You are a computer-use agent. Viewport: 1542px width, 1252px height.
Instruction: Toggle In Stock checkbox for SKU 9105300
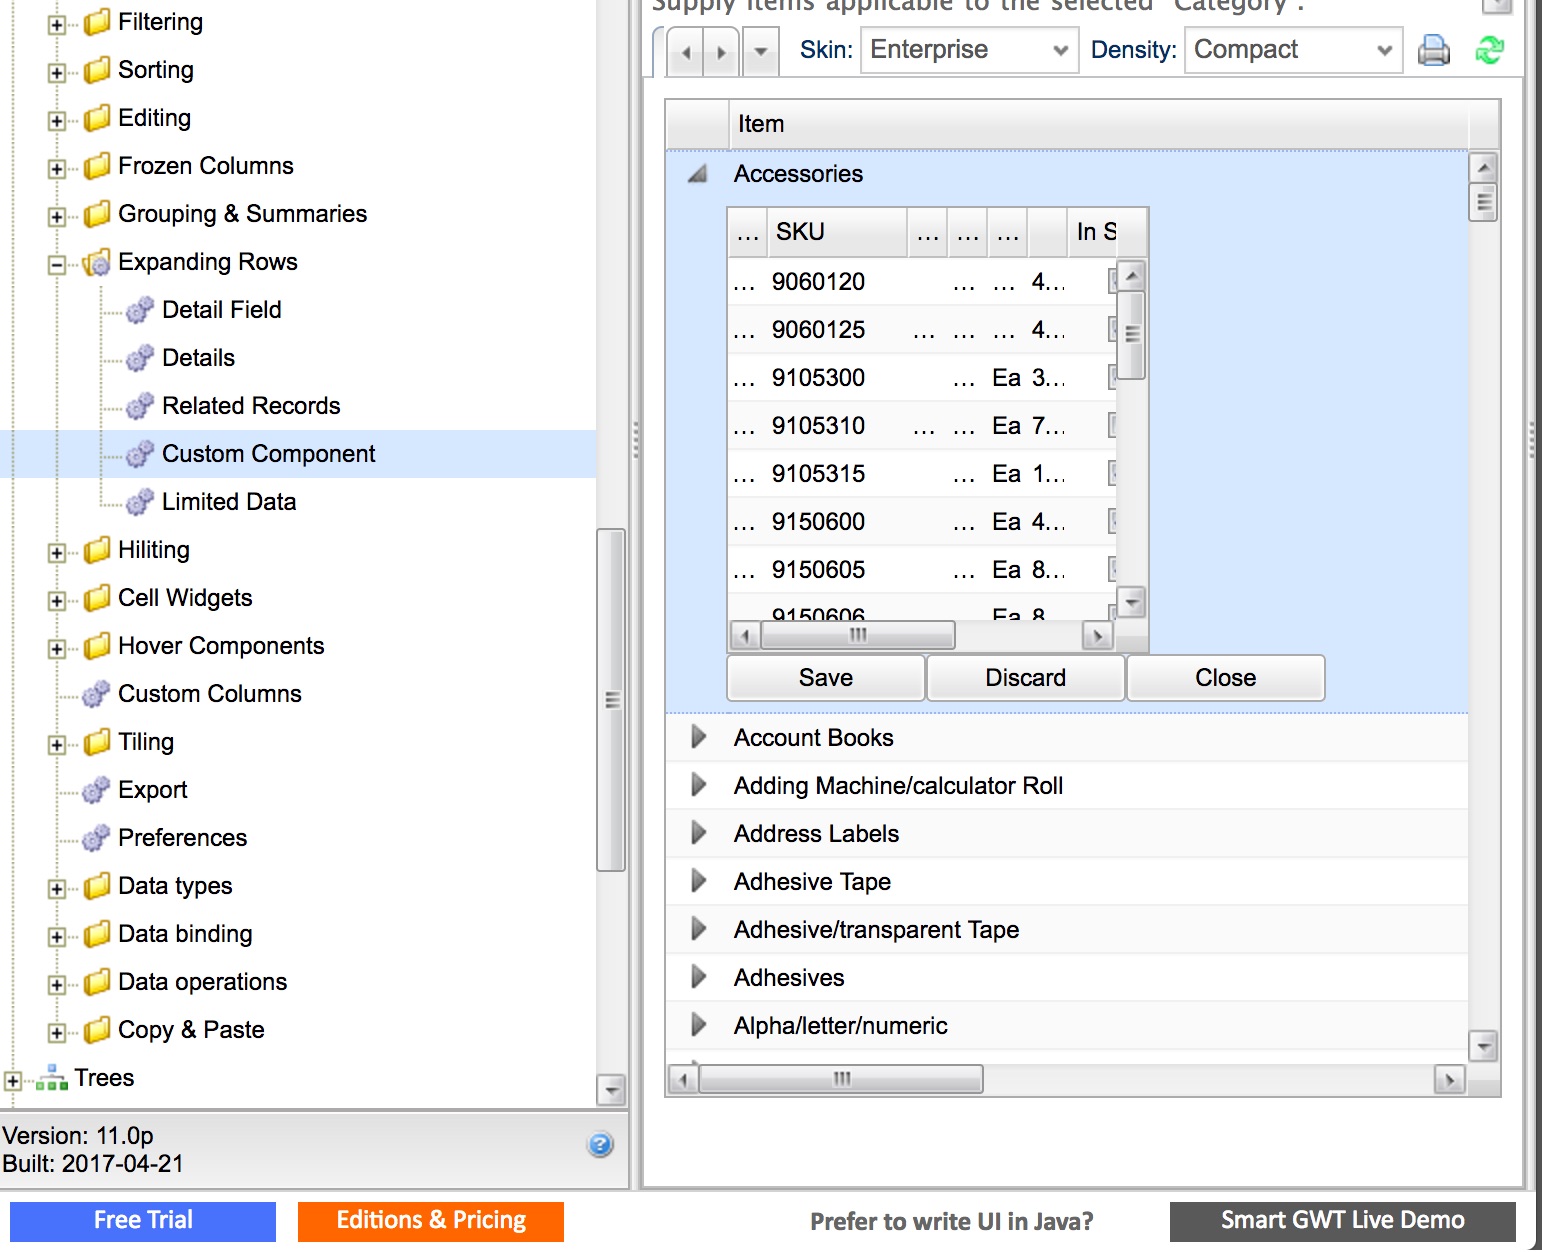click(1112, 378)
